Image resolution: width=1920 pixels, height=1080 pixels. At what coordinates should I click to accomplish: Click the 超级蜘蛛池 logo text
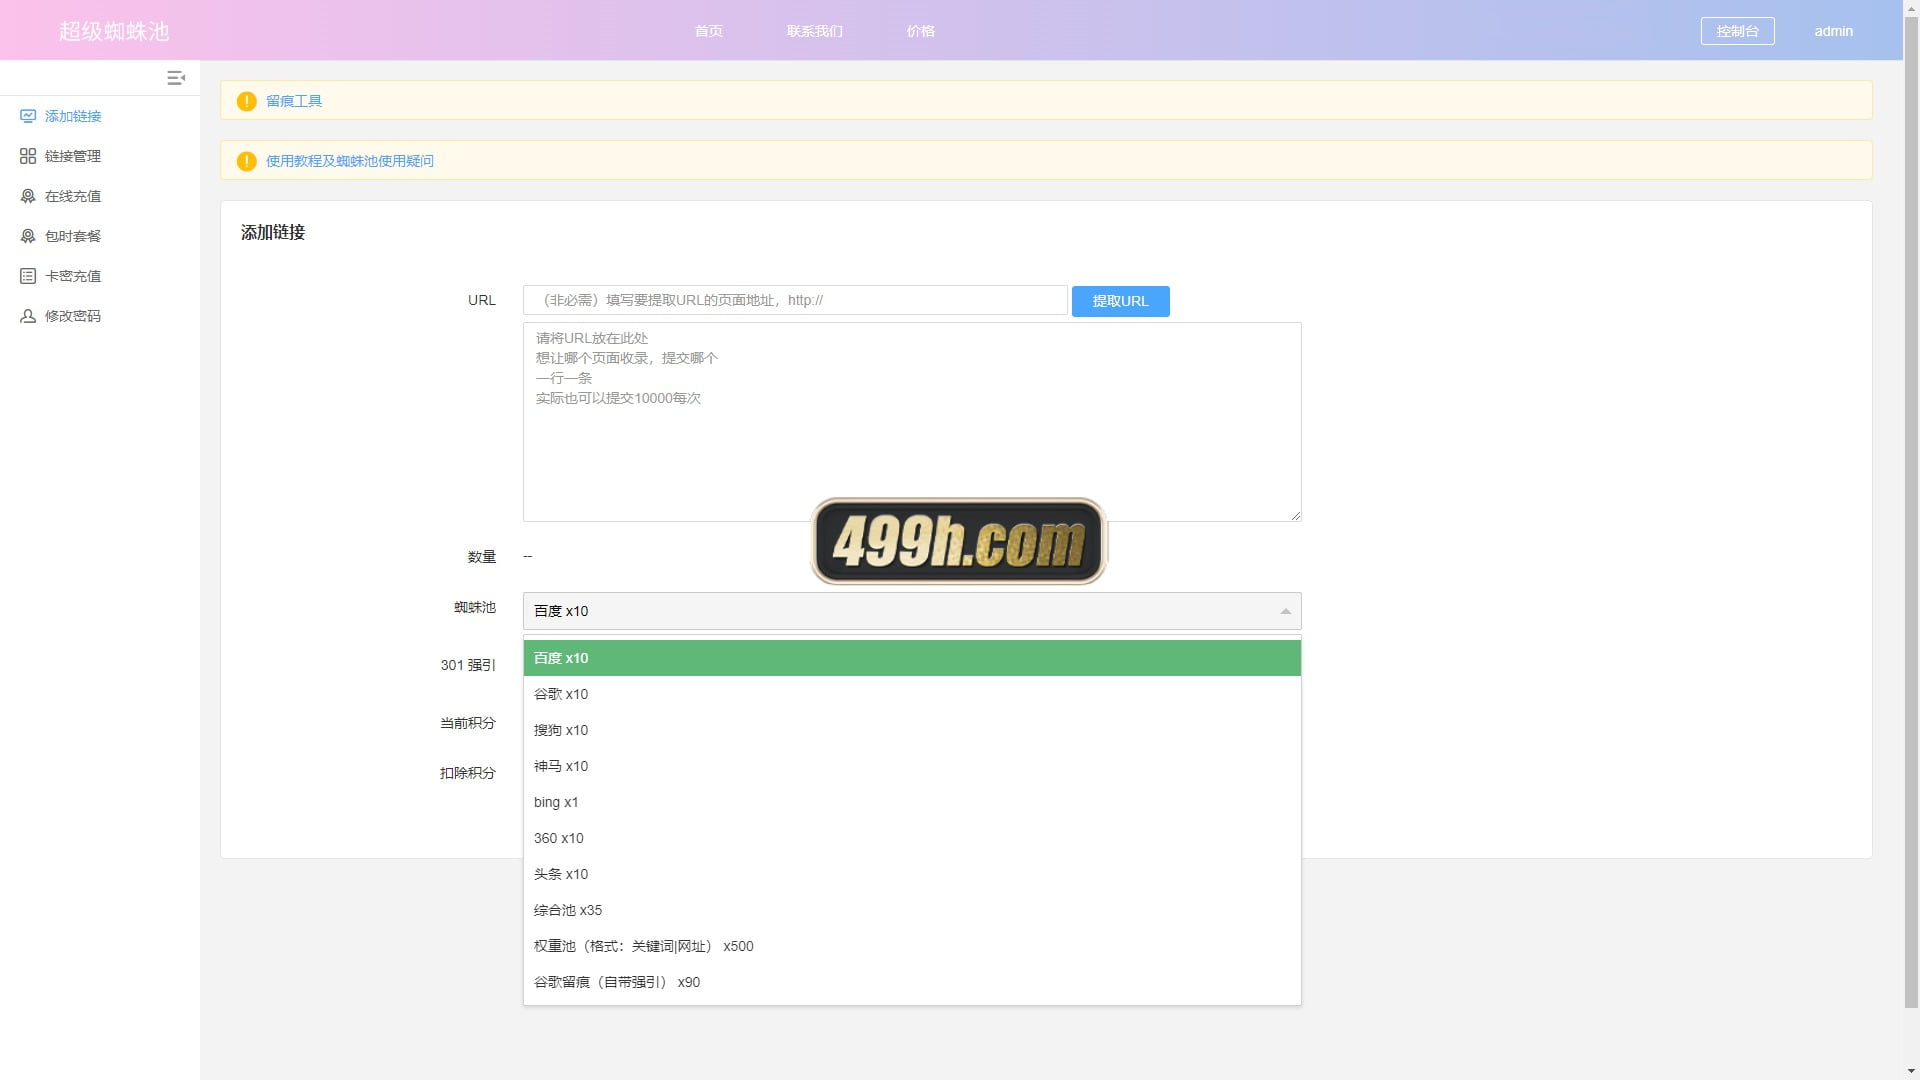[114, 31]
